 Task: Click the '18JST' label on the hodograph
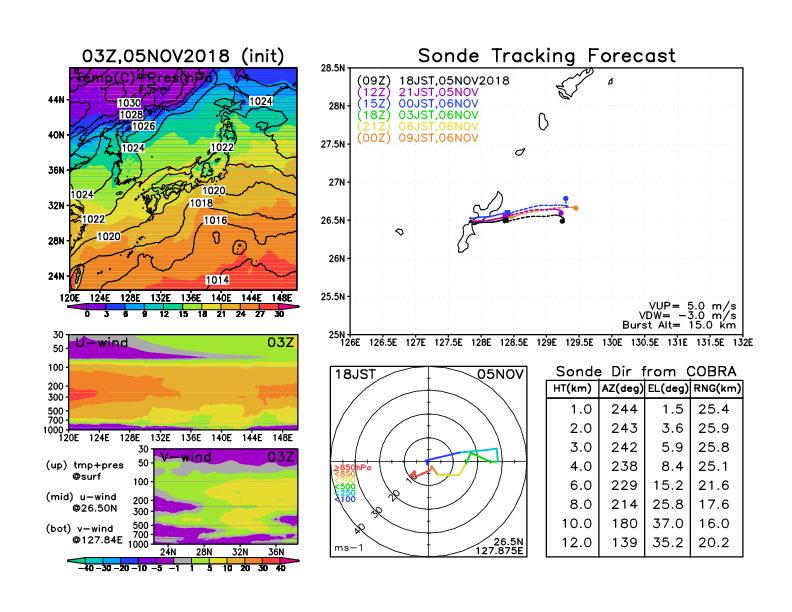[356, 375]
